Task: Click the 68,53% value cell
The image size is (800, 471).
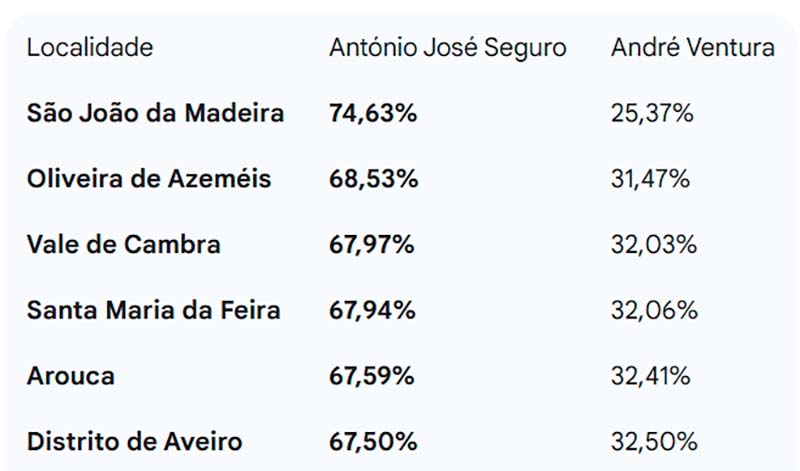Action: coord(372,179)
